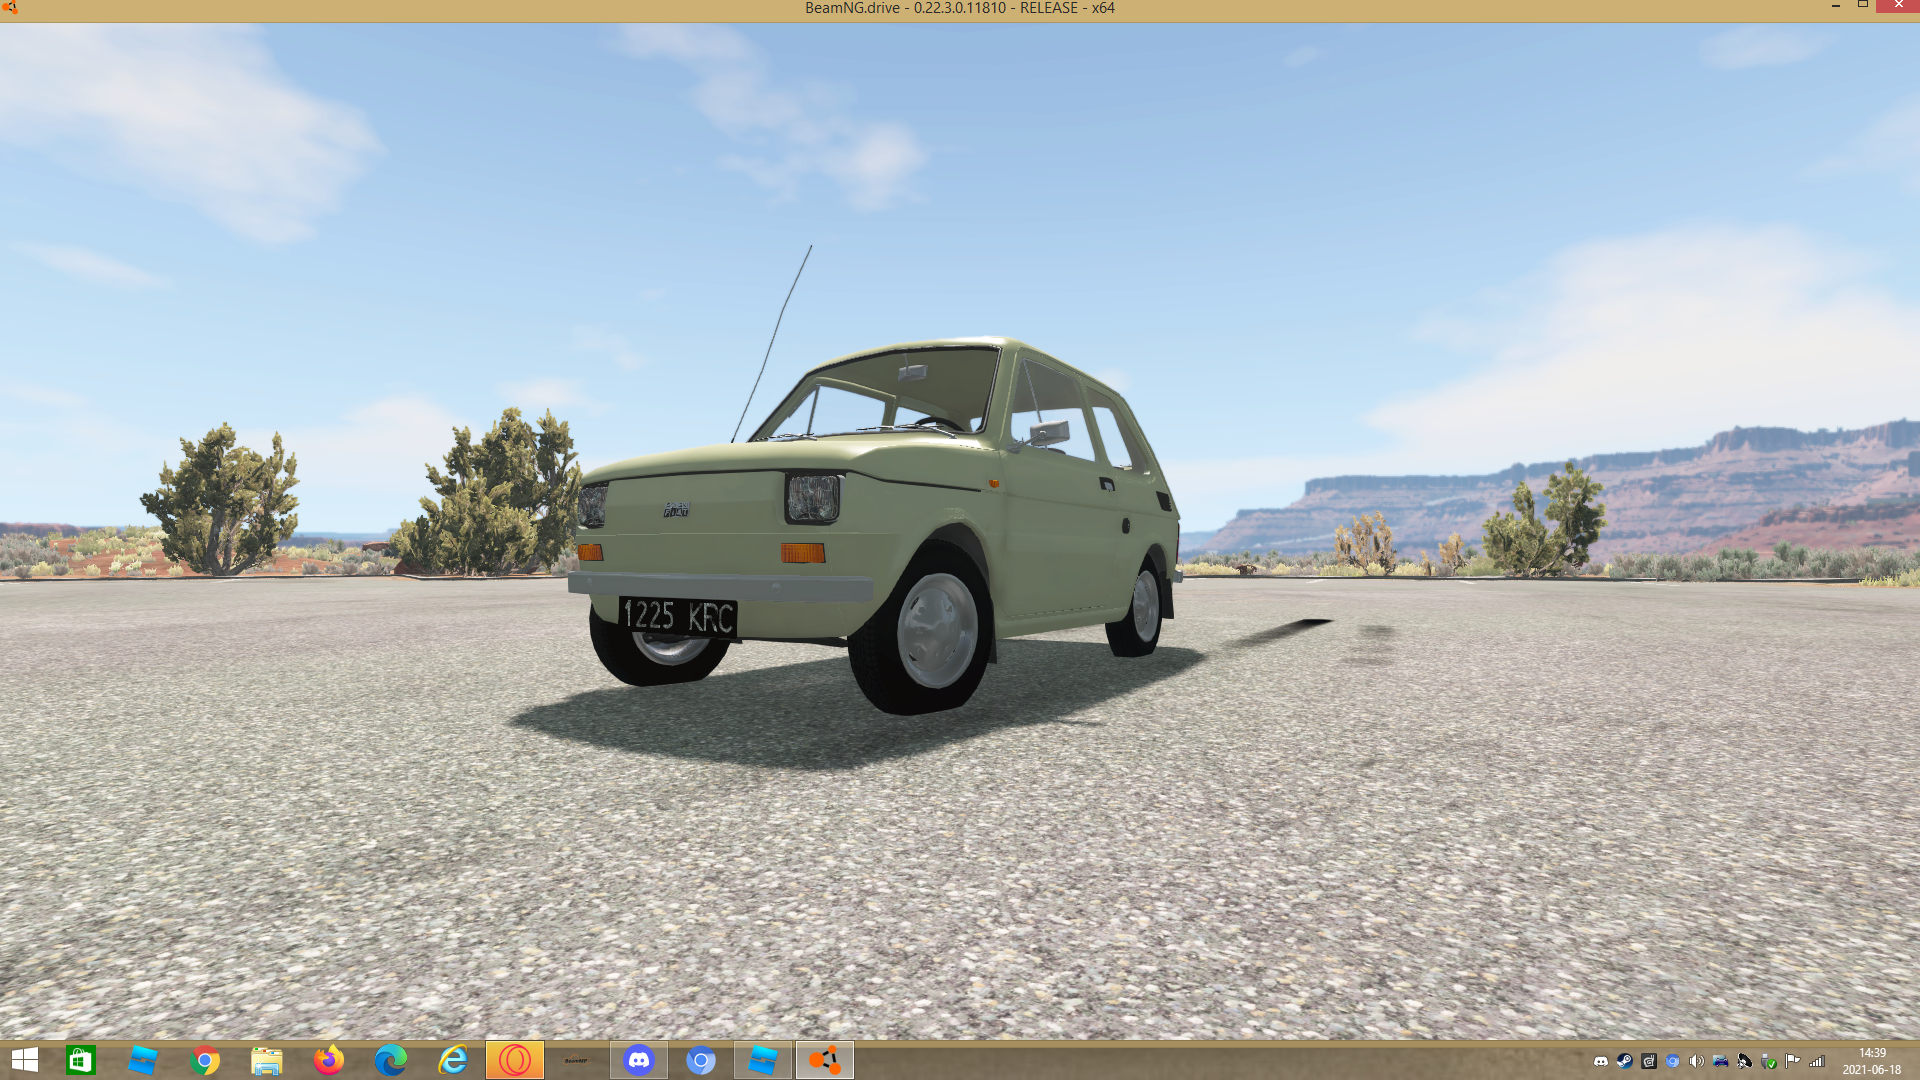The width and height of the screenshot is (1920, 1080).
Task: Open Chromium tray icon
Action: coord(1673,1062)
